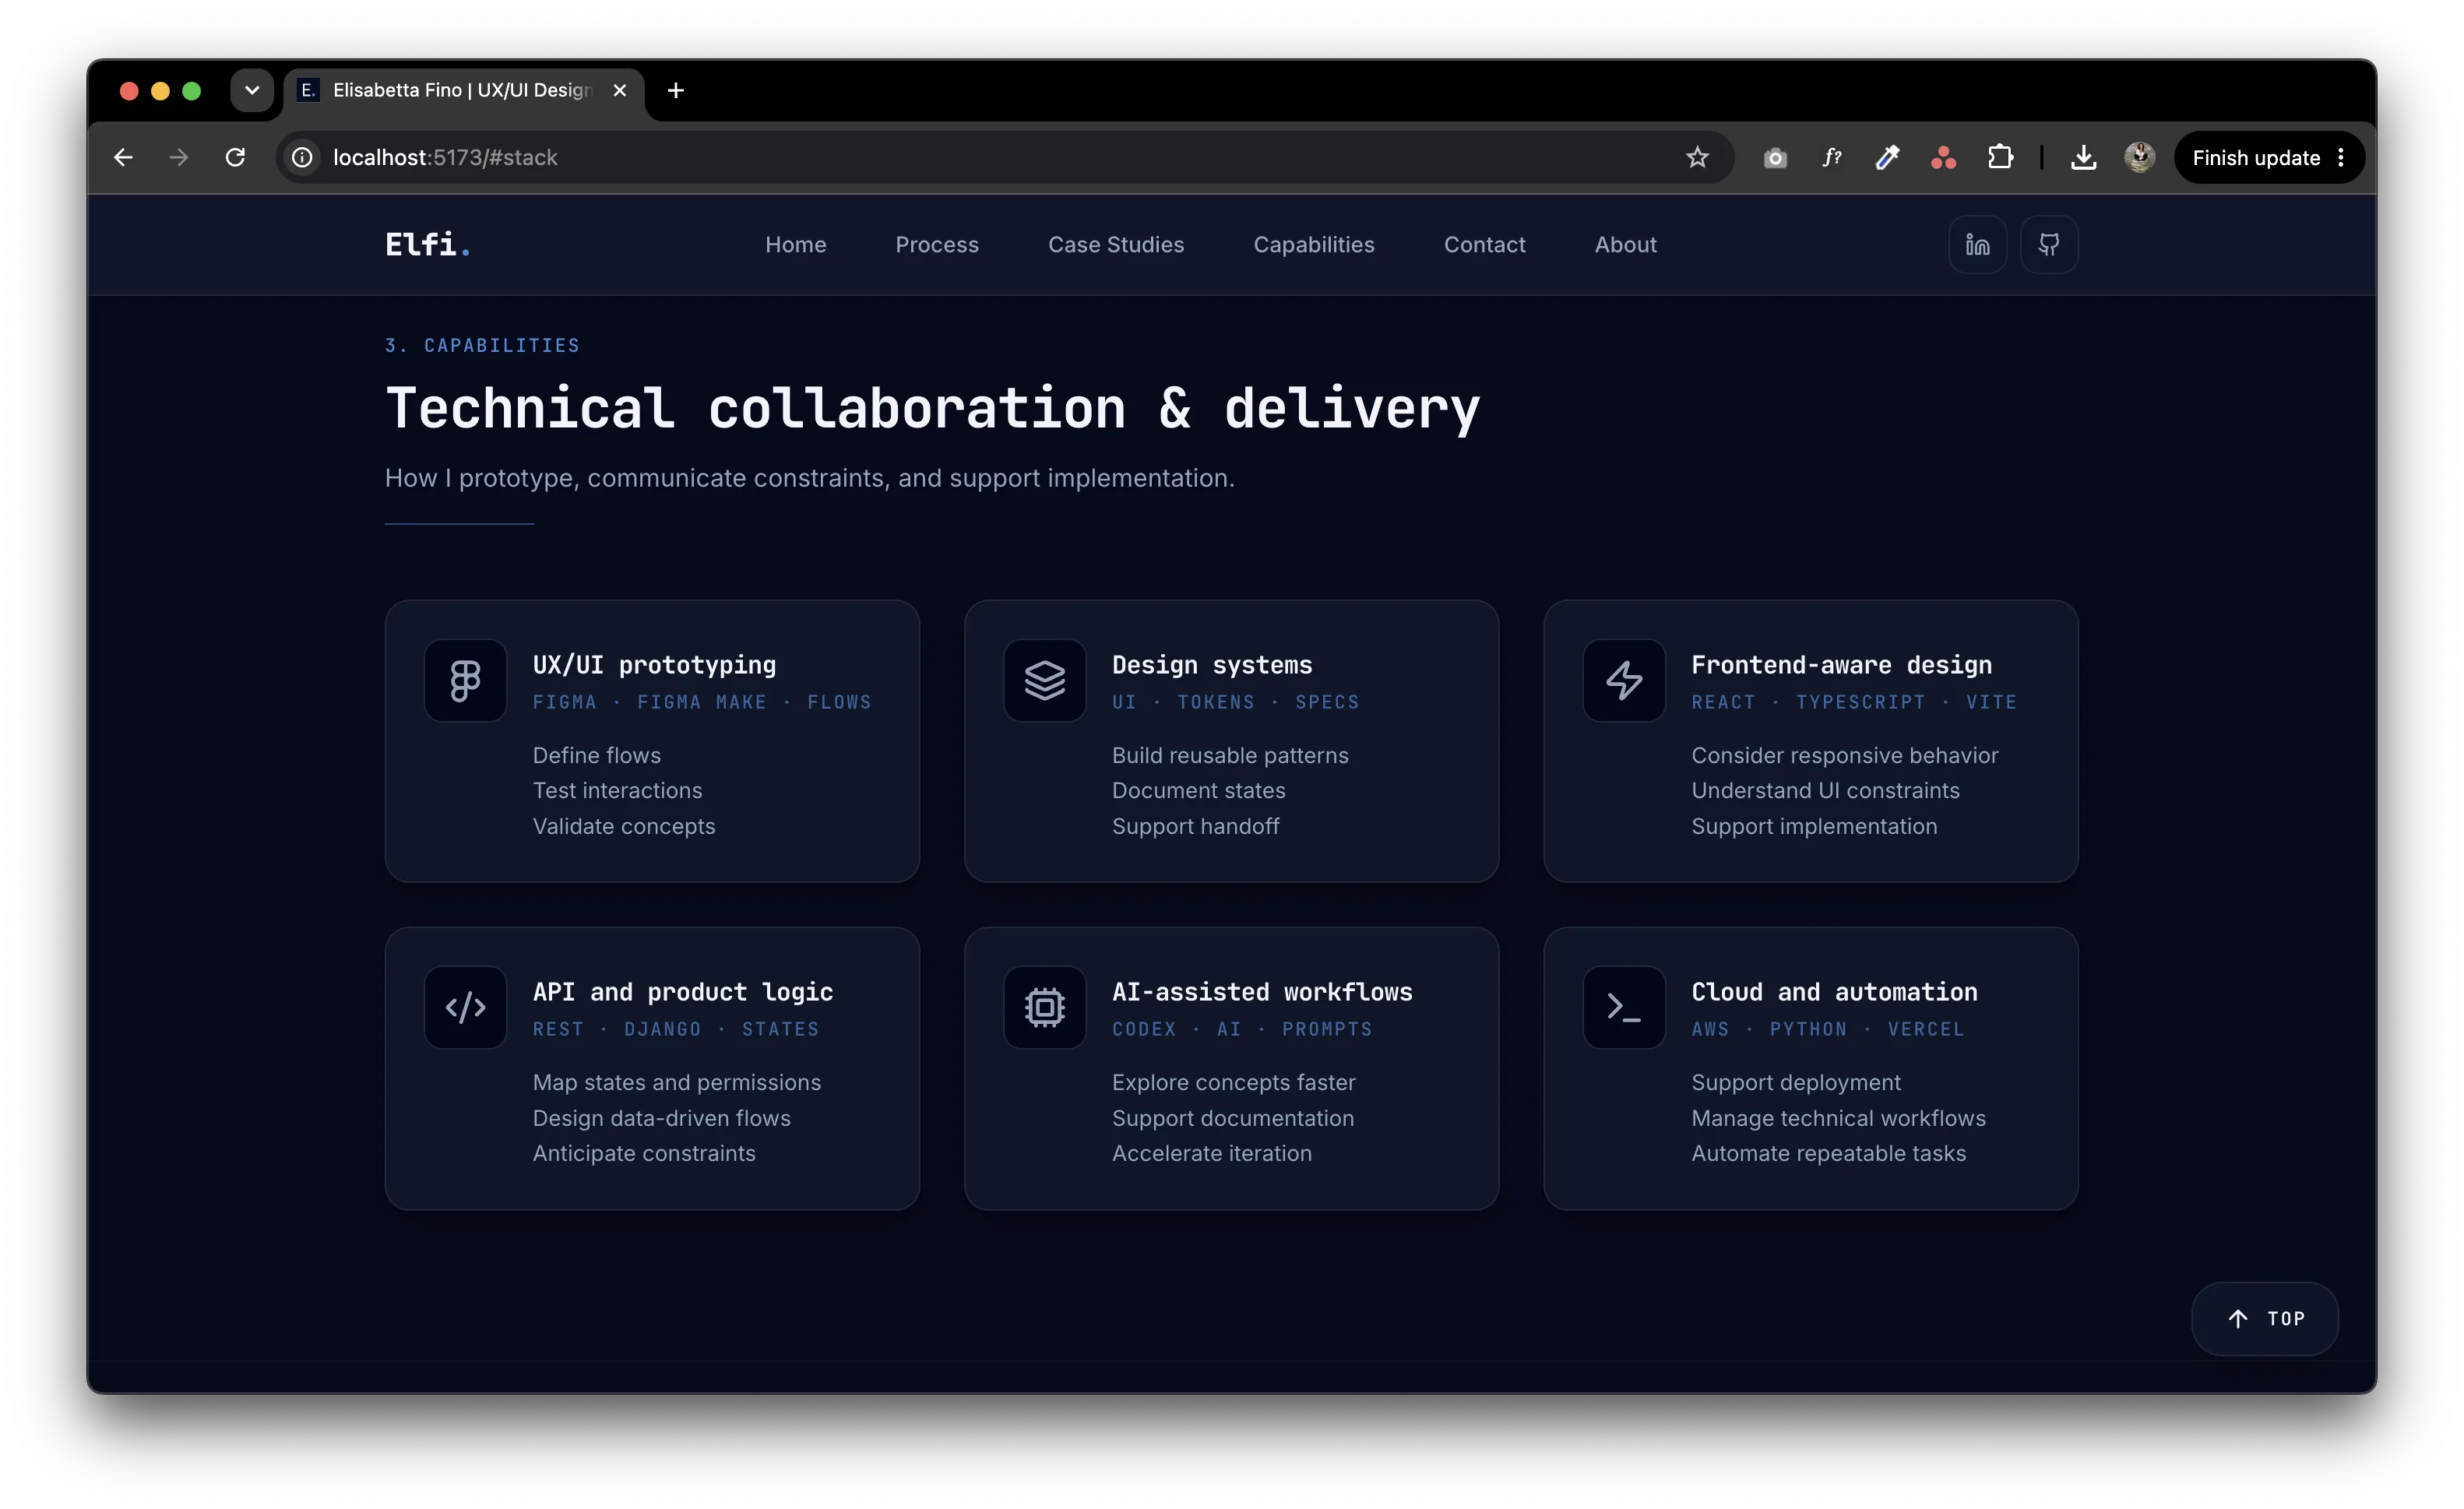Viewport: 2464px width, 1509px height.
Task: Click the 'Support handoff' line
Action: tap(1195, 826)
